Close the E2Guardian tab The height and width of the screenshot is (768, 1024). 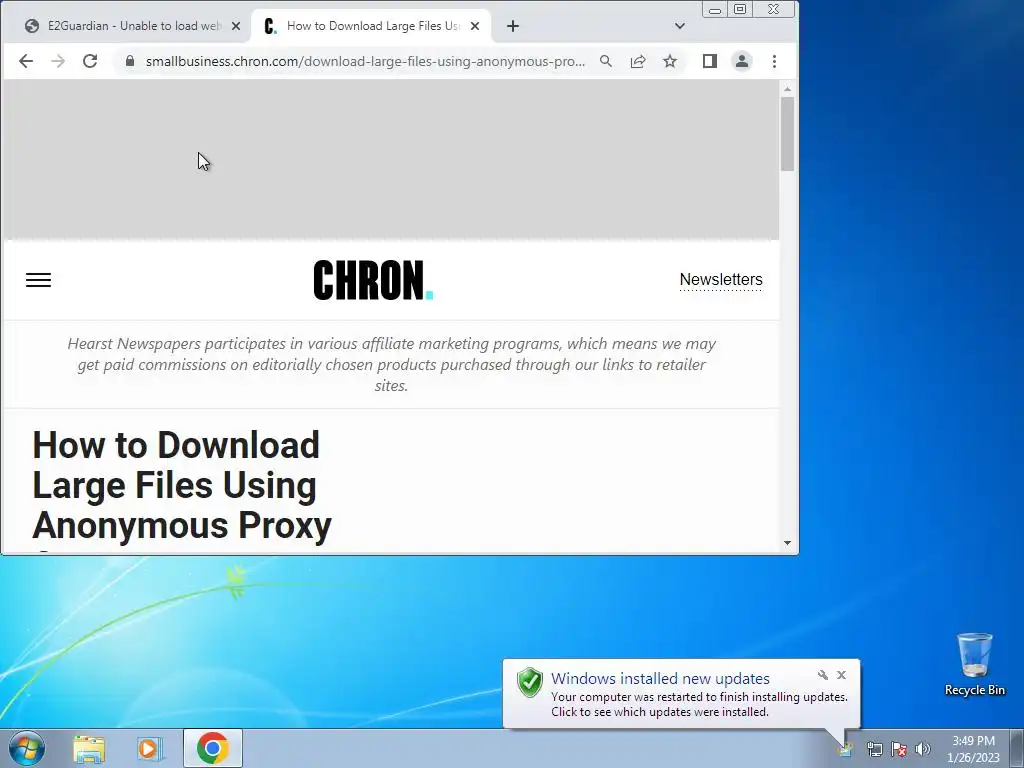[x=236, y=26]
